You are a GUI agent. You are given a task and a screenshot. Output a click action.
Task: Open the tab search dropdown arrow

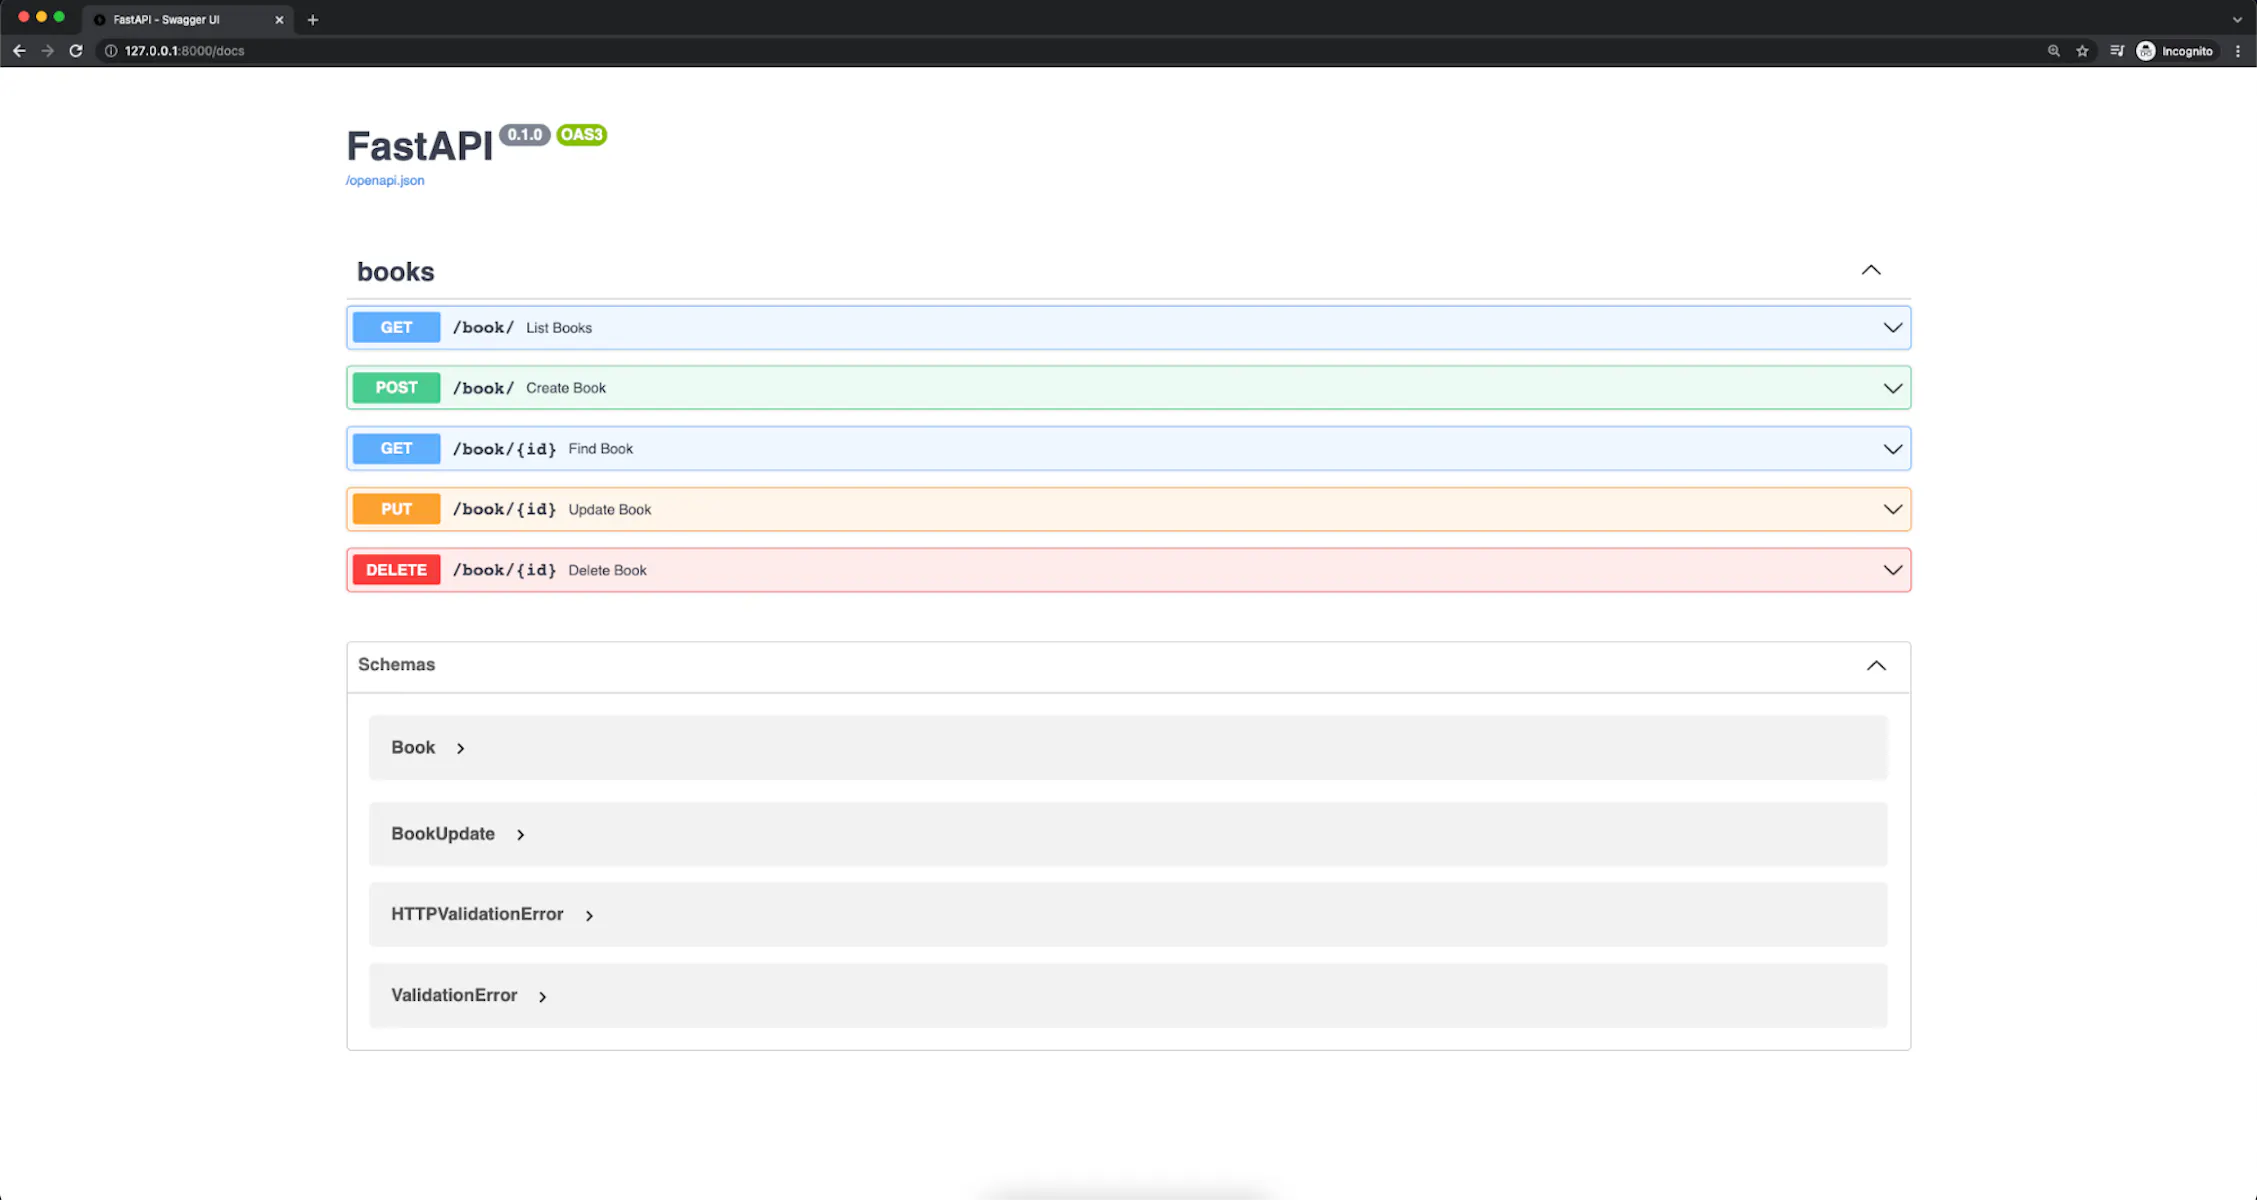point(2238,19)
